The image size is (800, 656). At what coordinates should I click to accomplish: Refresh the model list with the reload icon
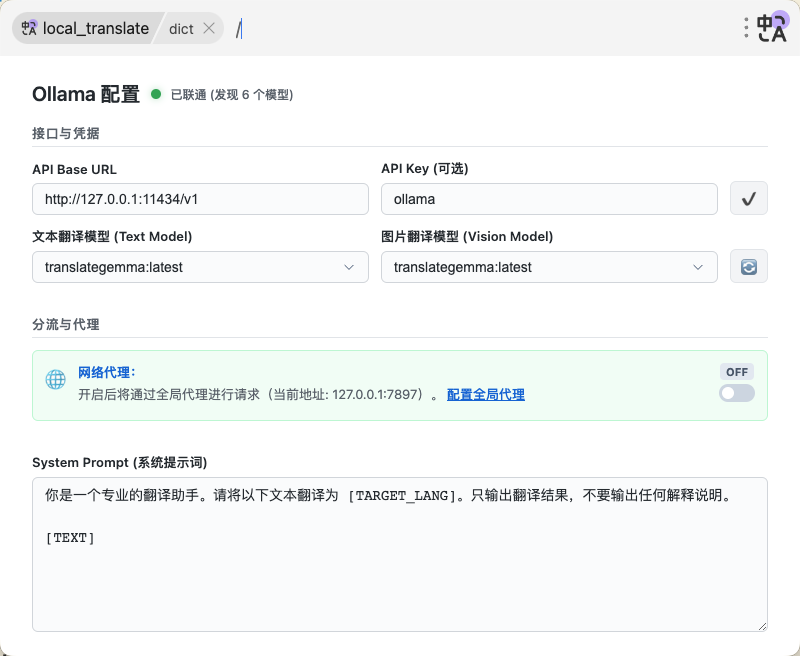[x=748, y=267]
